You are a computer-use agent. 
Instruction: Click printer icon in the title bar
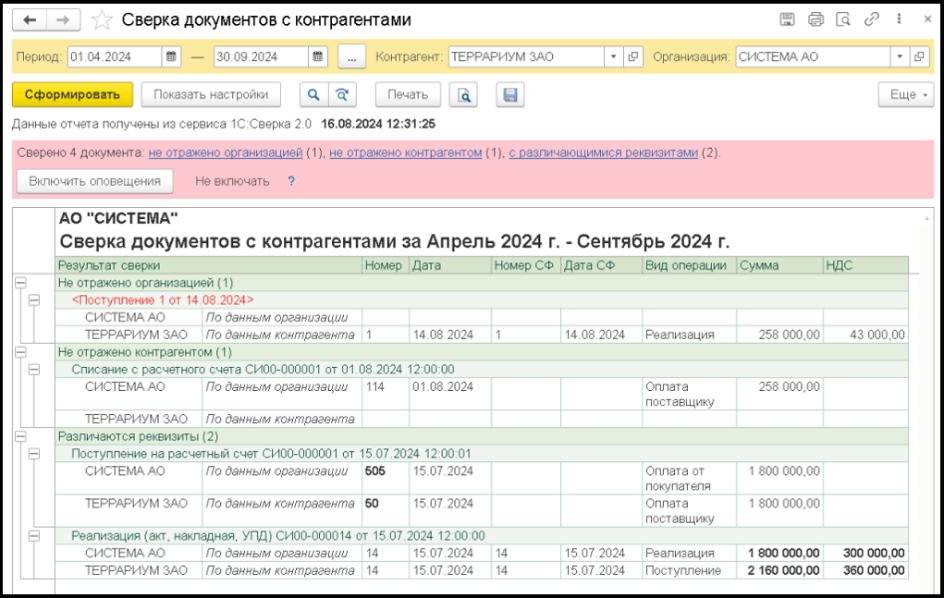click(x=815, y=20)
